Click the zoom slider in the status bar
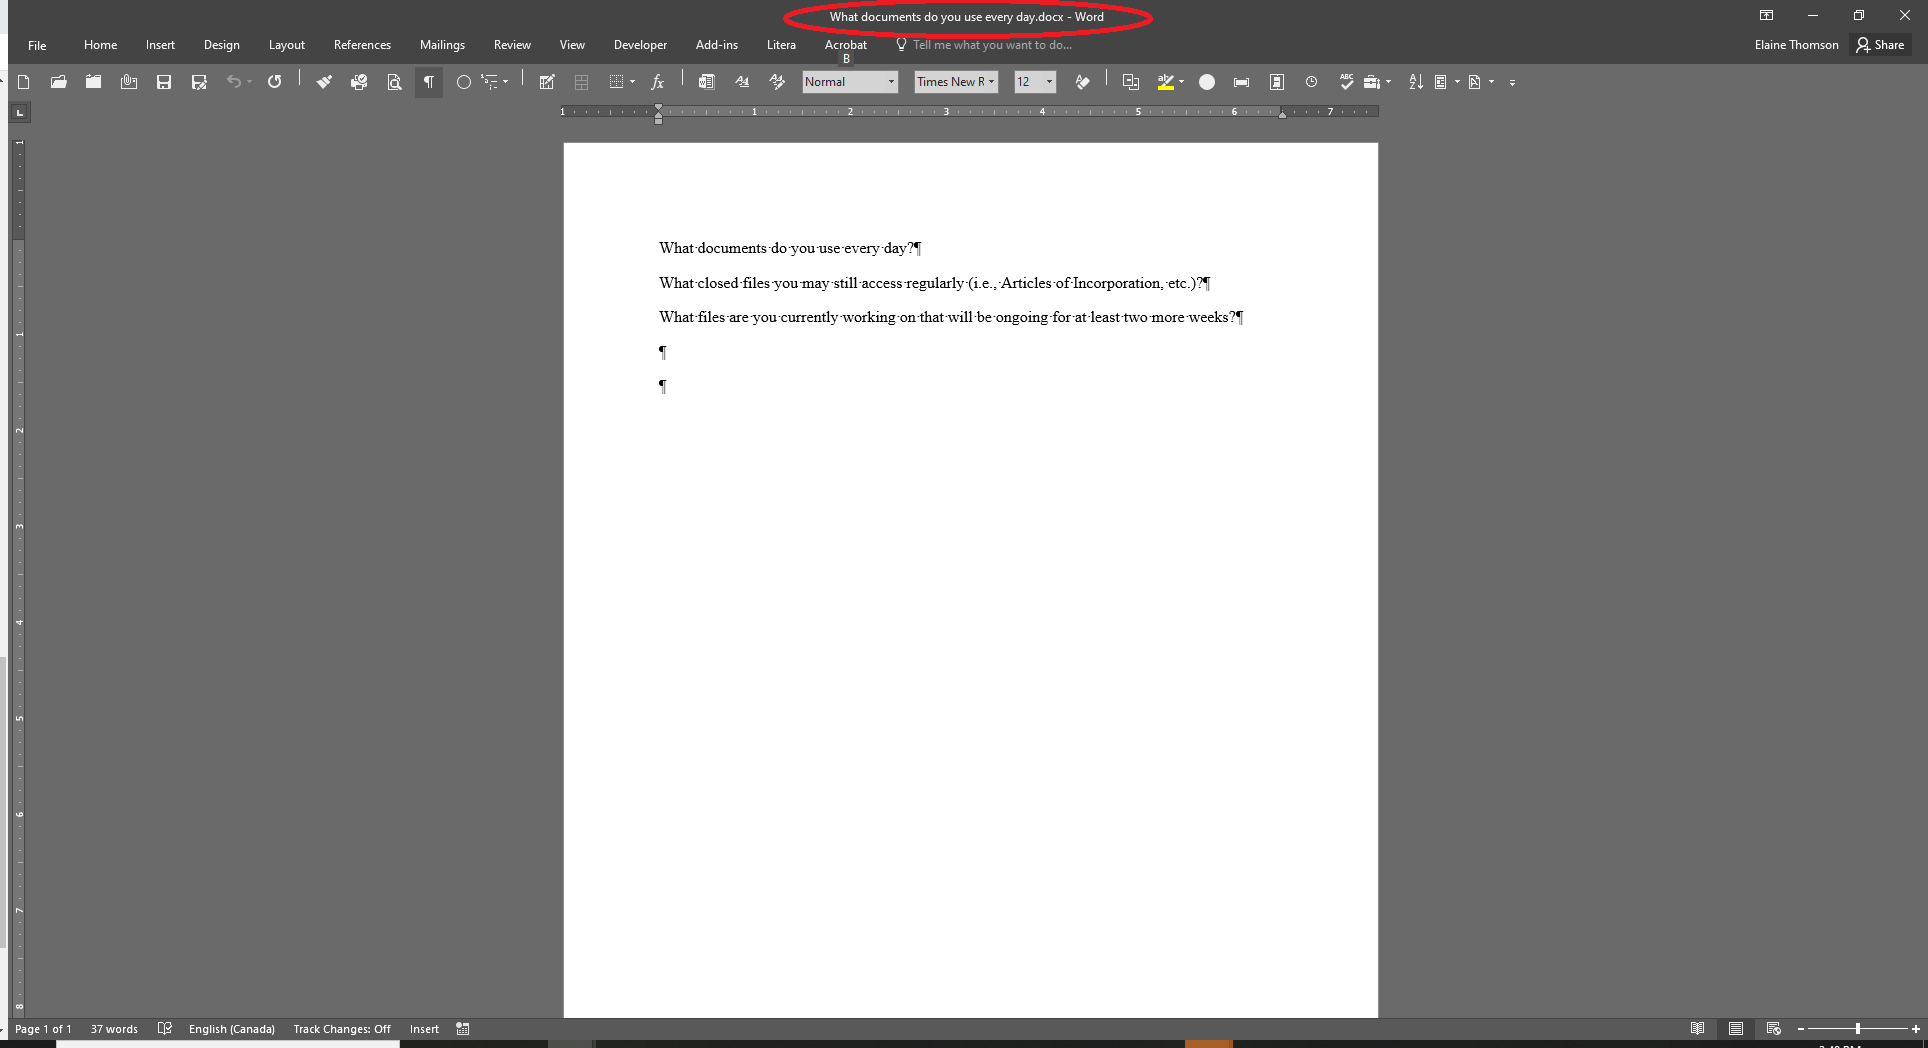 coord(1857,1029)
